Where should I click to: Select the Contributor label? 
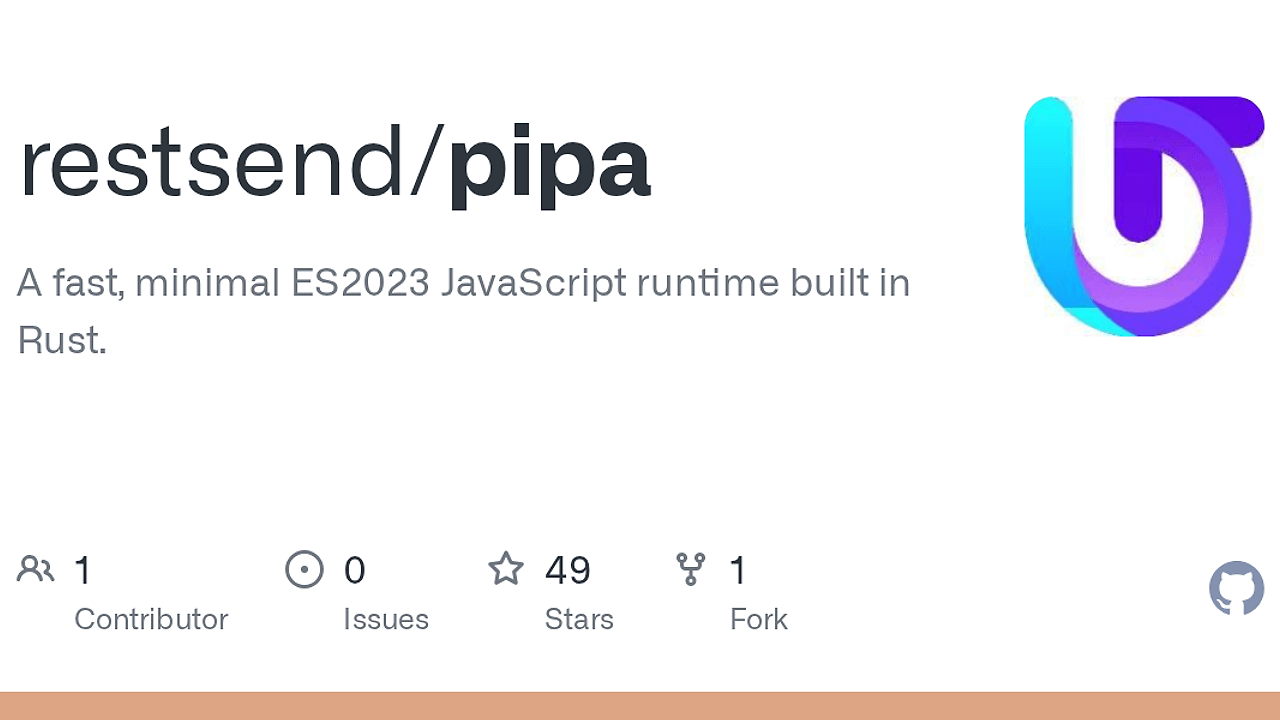click(151, 619)
